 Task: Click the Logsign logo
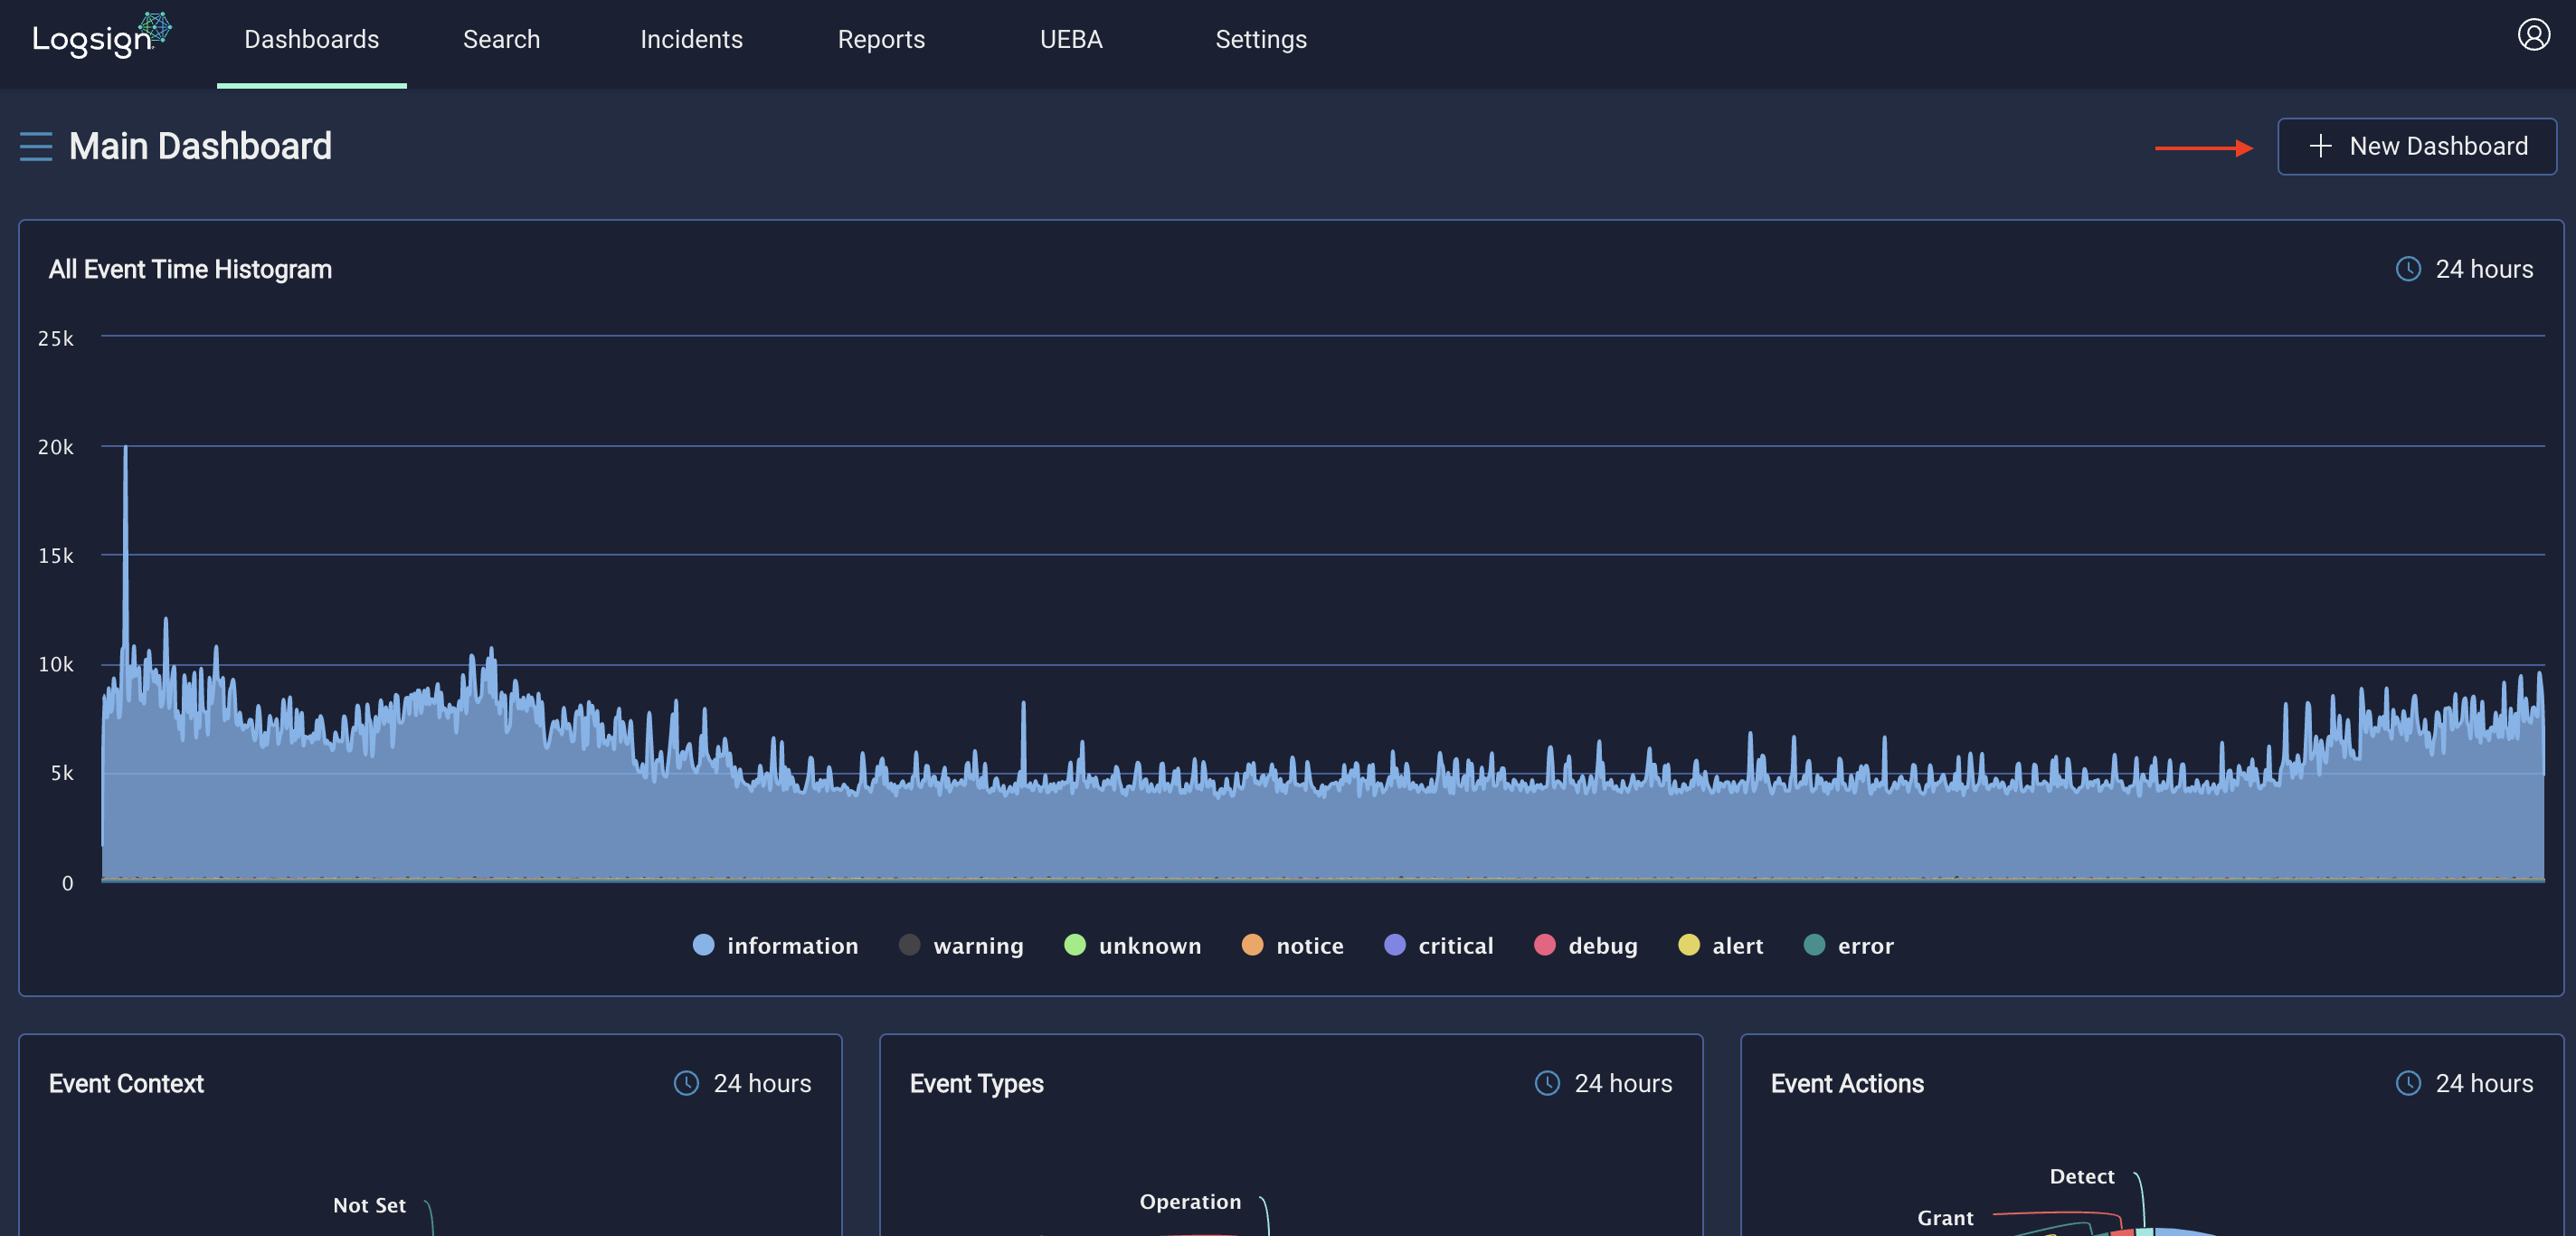click(x=101, y=36)
